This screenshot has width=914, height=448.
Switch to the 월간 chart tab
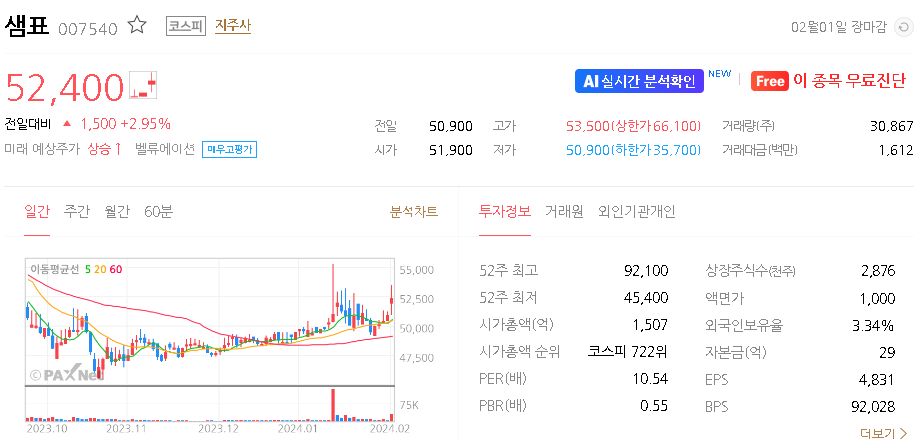point(117,211)
